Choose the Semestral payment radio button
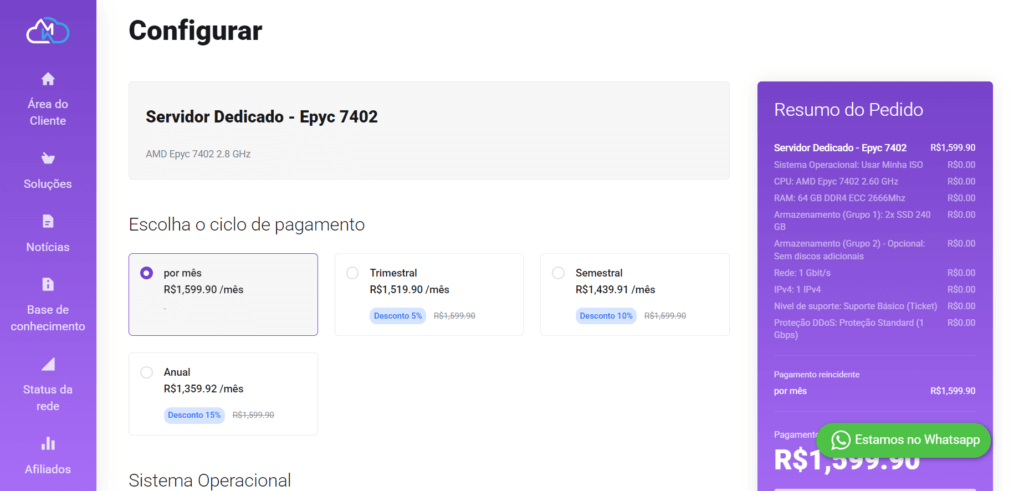 (558, 273)
